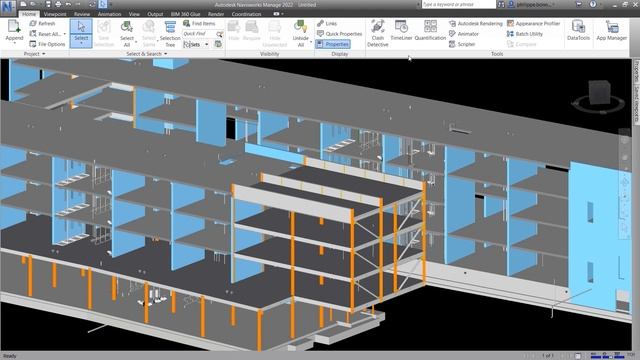Click the Save Selection icon
Viewport: 640px width, 360px height.
point(104,28)
